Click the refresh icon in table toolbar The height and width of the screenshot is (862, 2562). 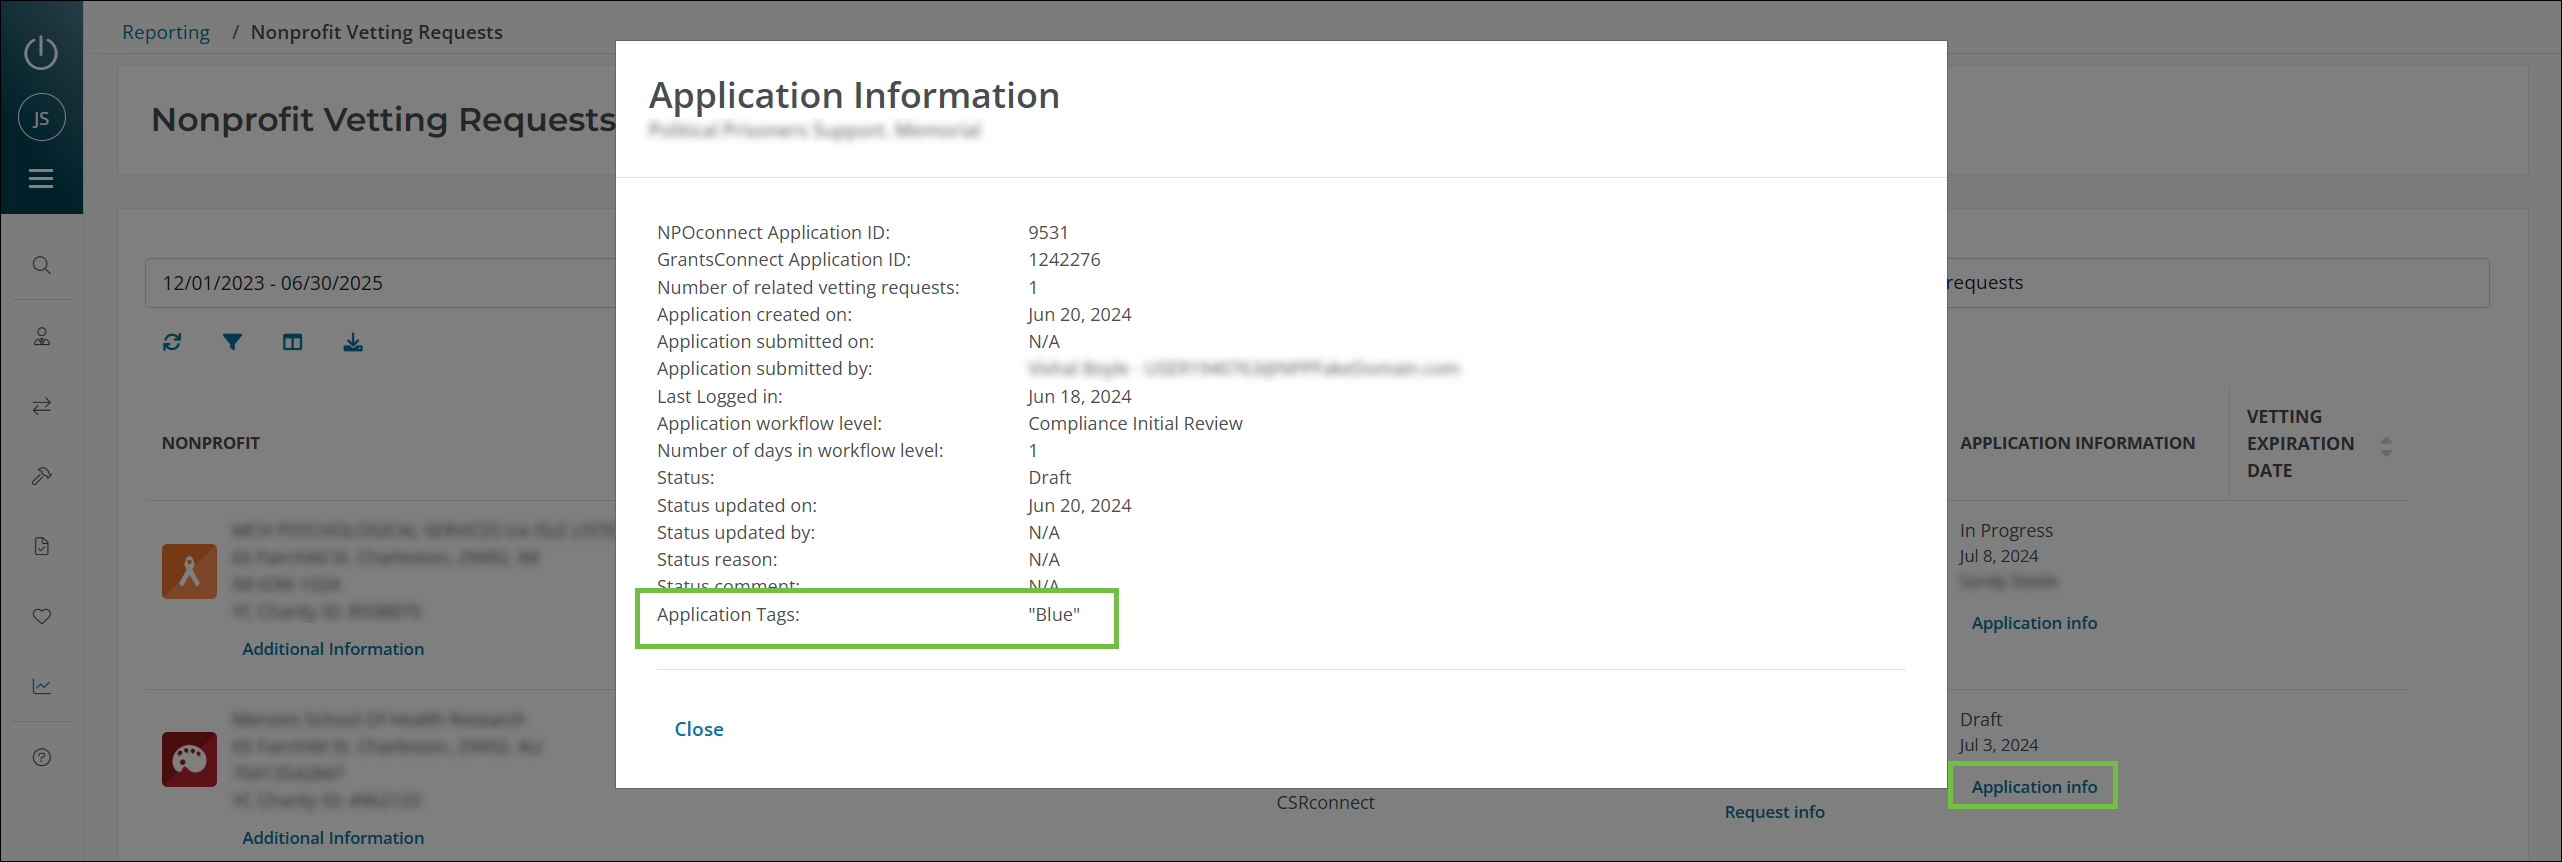tap(172, 342)
